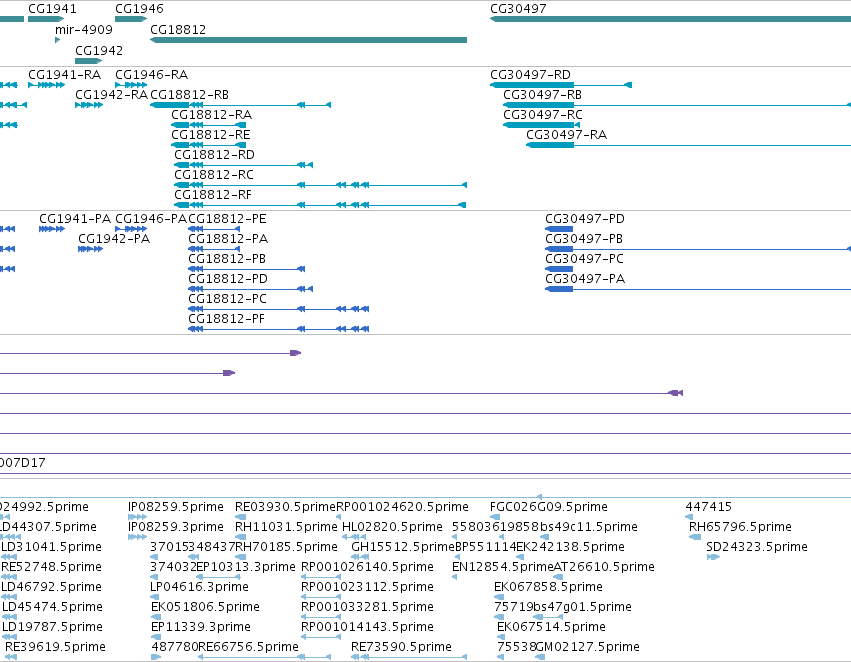The height and width of the screenshot is (662, 851).
Task: Open the mir-4909 gene label
Action: click(x=84, y=29)
